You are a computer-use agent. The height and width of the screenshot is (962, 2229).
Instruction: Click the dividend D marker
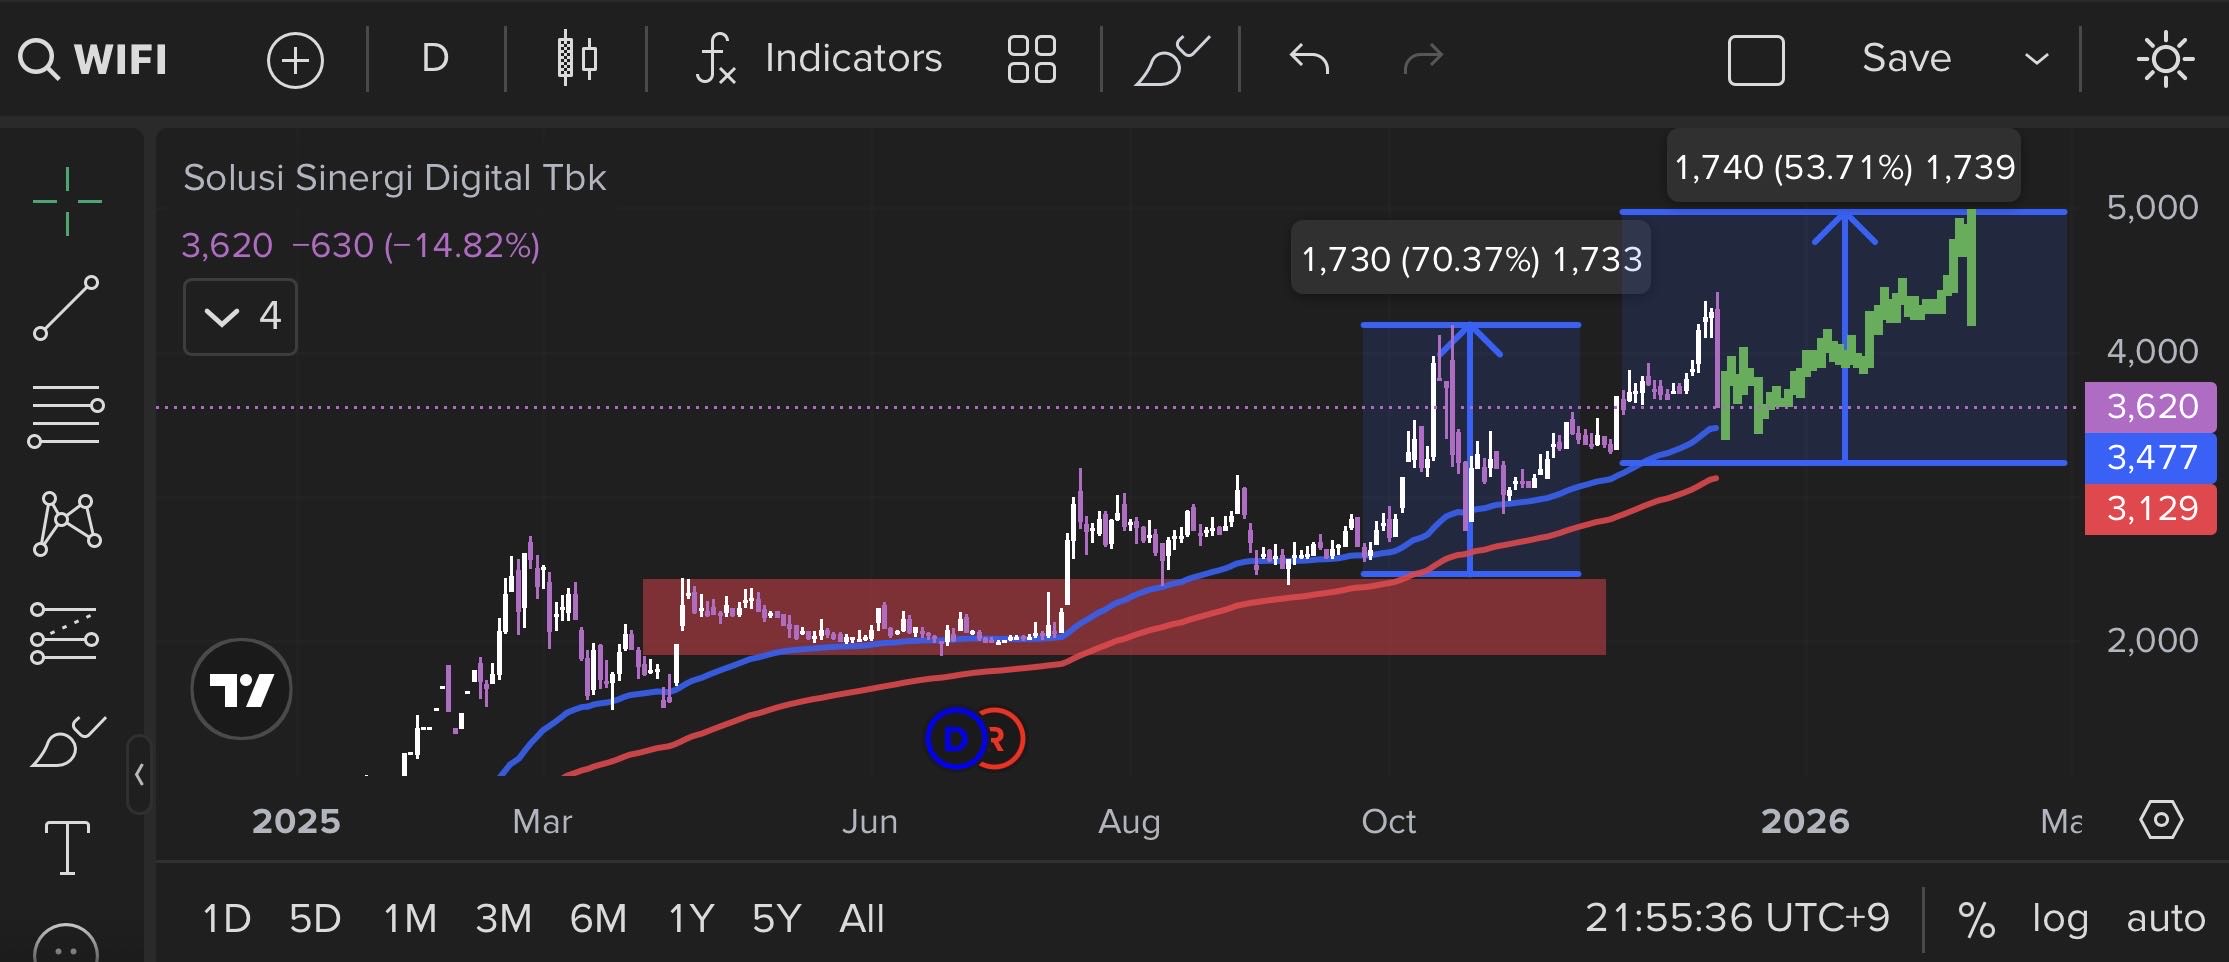955,739
